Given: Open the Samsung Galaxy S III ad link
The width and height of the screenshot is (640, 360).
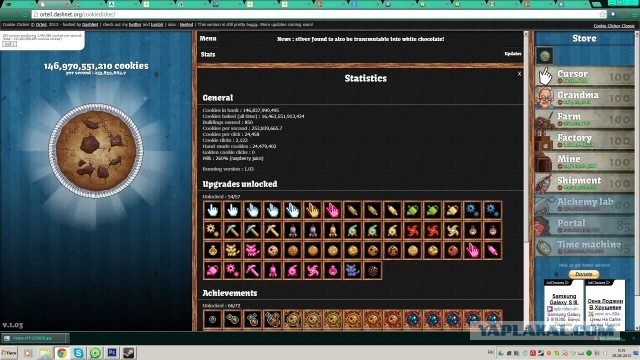Looking at the screenshot, I should tap(564, 299).
